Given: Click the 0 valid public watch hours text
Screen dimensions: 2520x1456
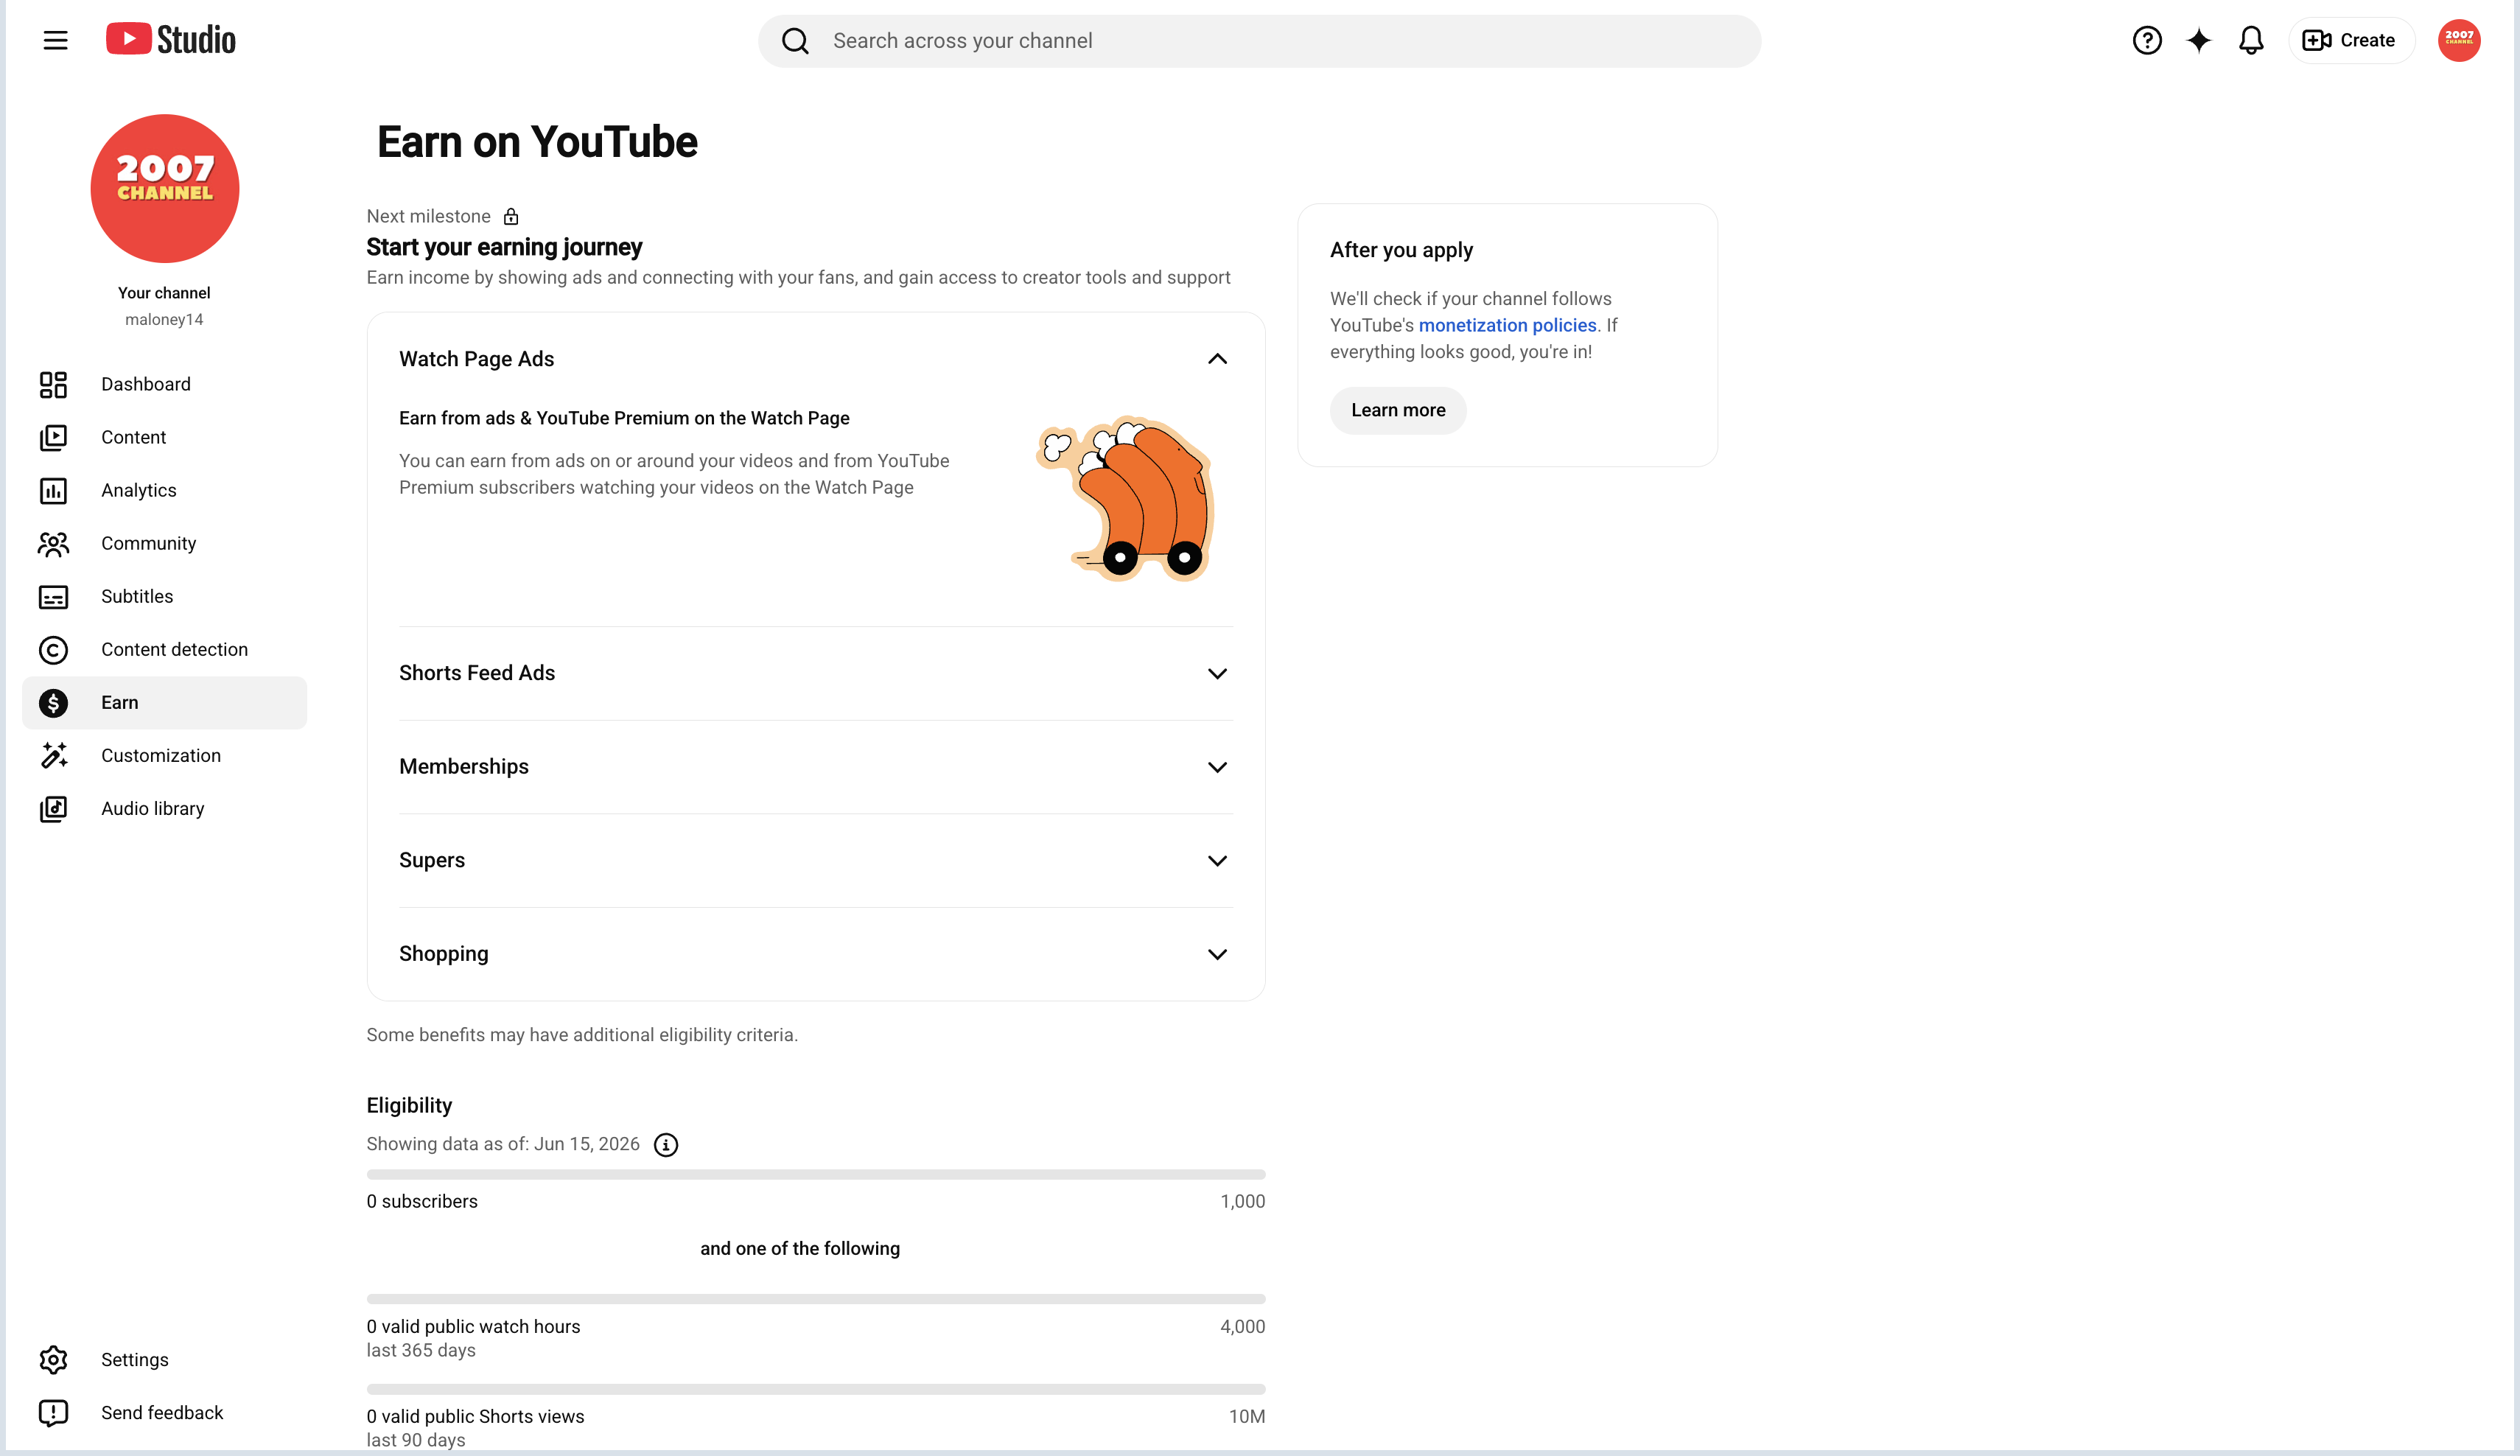Looking at the screenshot, I should coord(473,1326).
